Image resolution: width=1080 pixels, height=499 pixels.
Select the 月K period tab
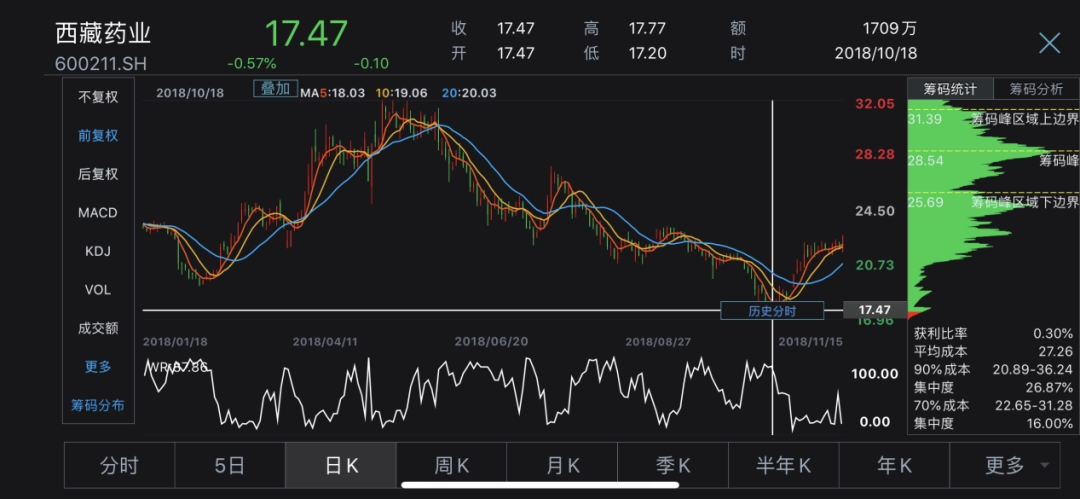[x=562, y=466]
